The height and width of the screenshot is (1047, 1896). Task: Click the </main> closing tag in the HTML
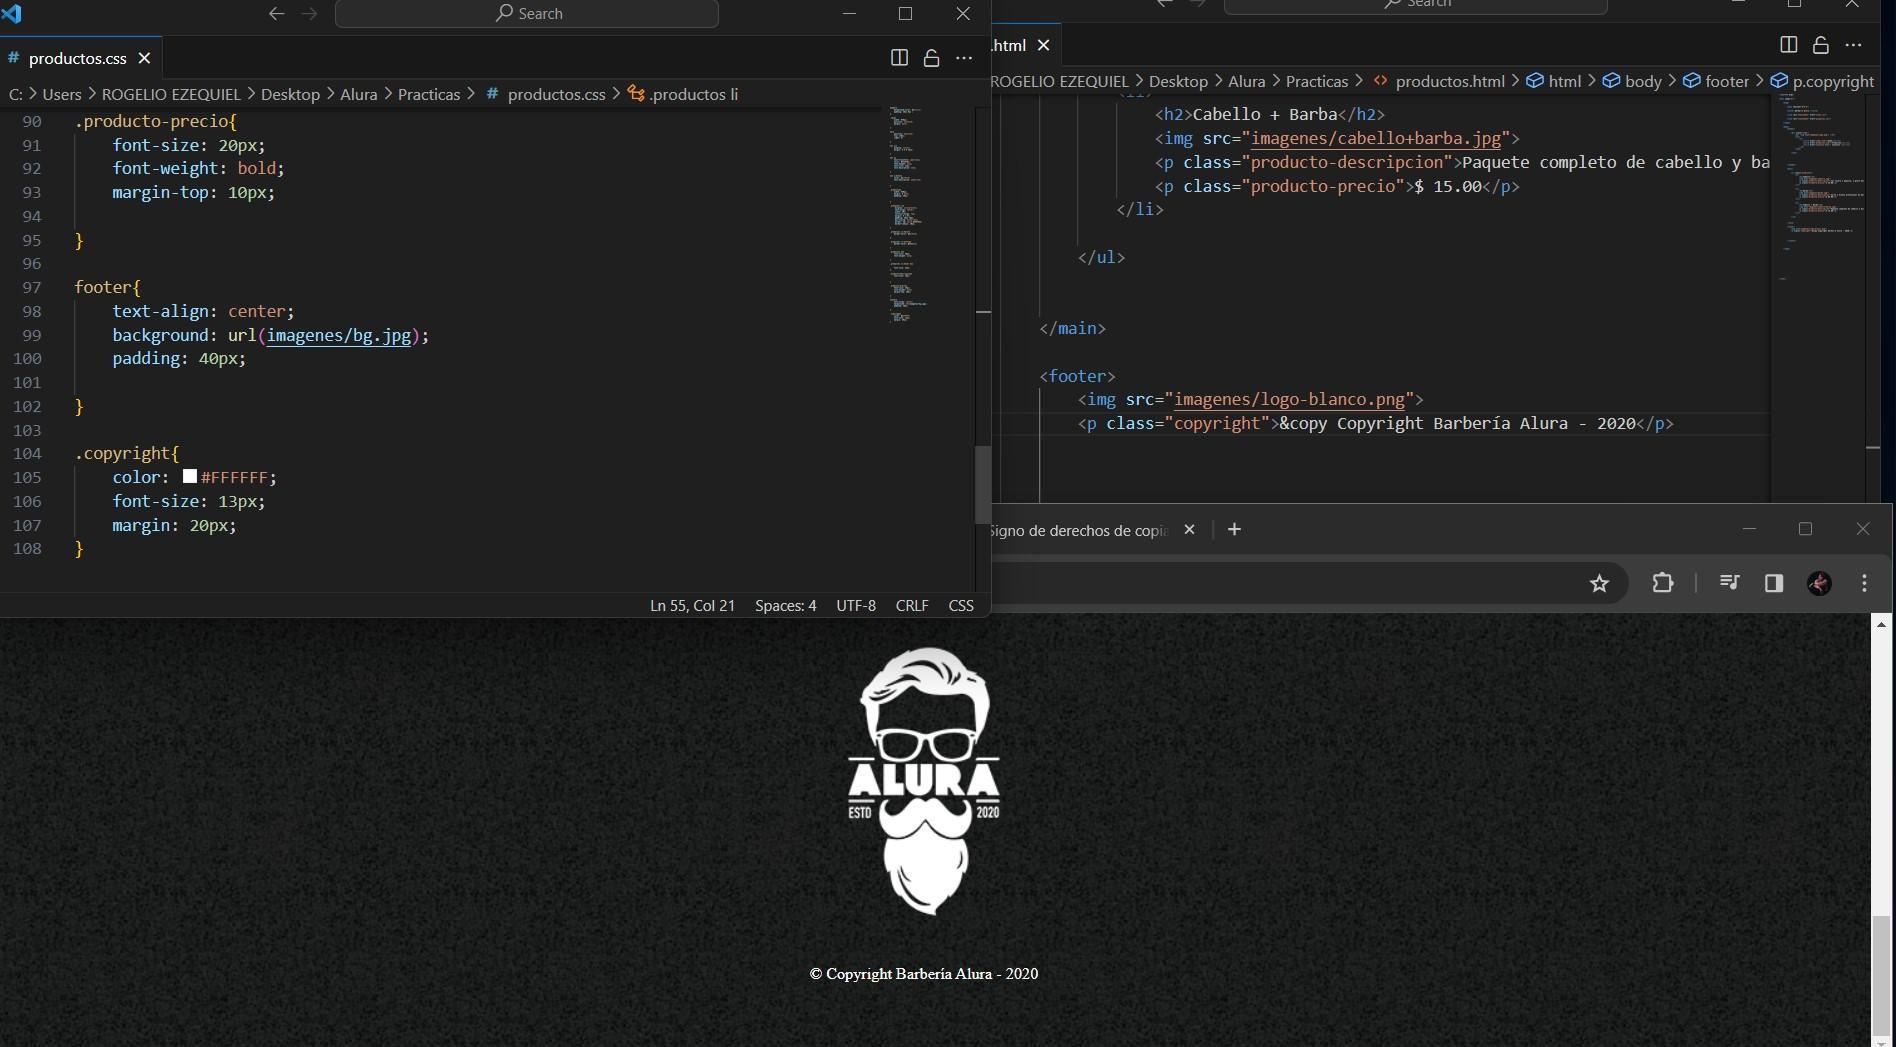pyautogui.click(x=1072, y=328)
